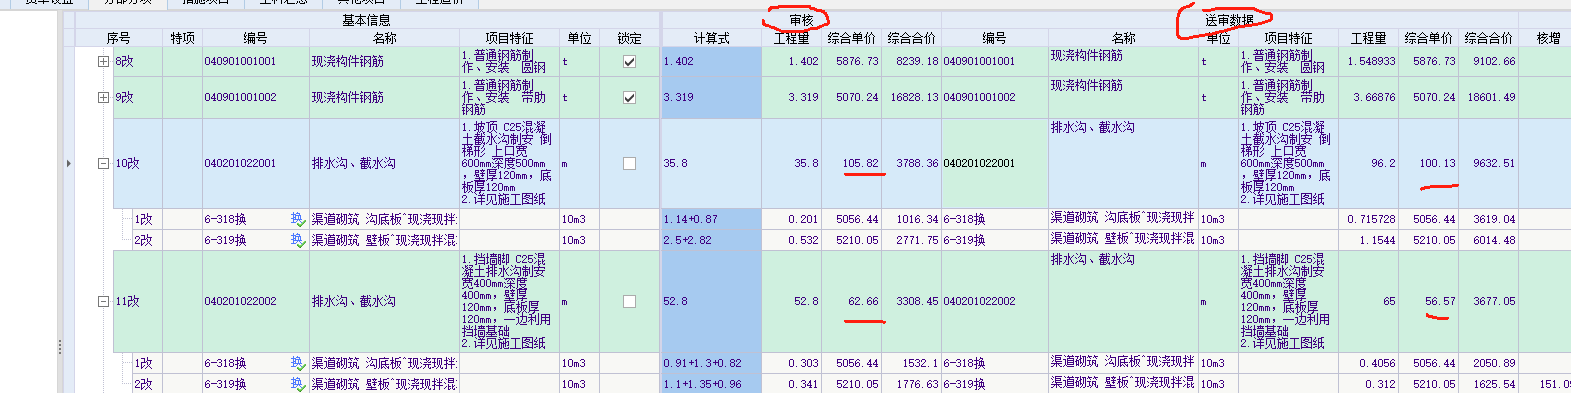This screenshot has width=1571, height=393.
Task: Click the 锁定 column header
Action: 629,38
